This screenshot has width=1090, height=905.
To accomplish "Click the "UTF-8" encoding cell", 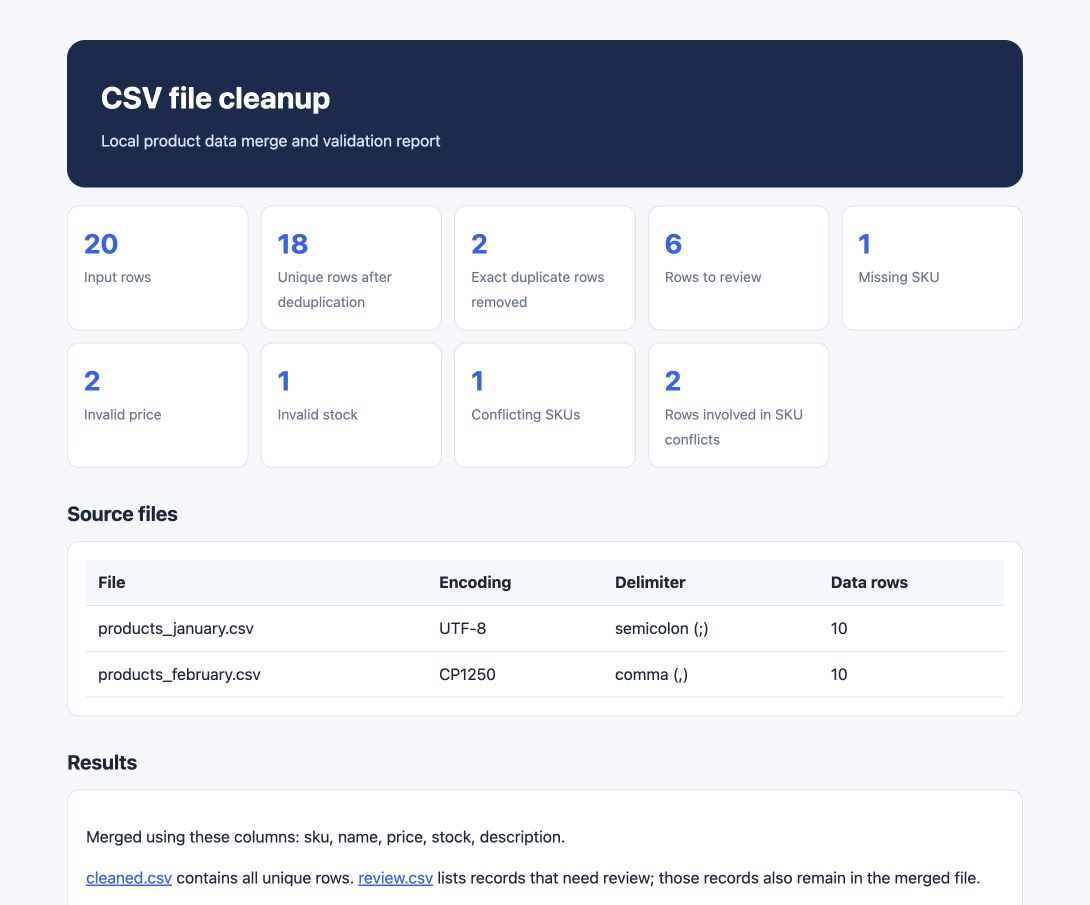I will [462, 629].
